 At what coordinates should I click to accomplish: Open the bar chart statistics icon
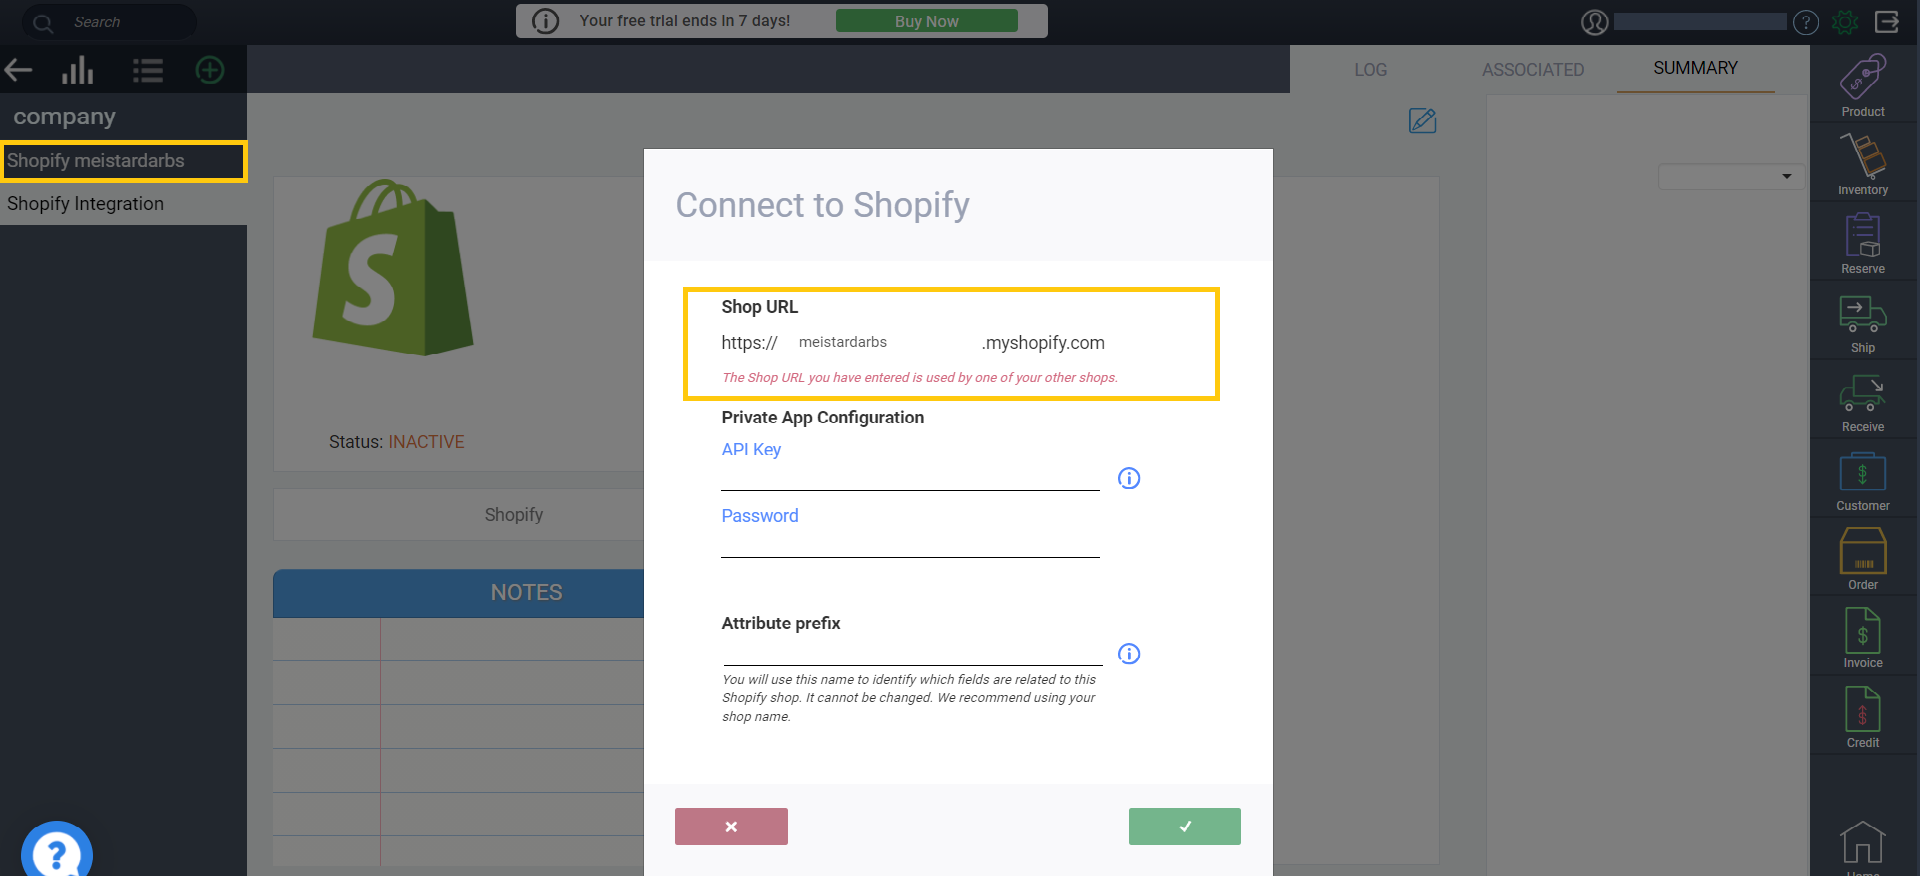click(77, 70)
